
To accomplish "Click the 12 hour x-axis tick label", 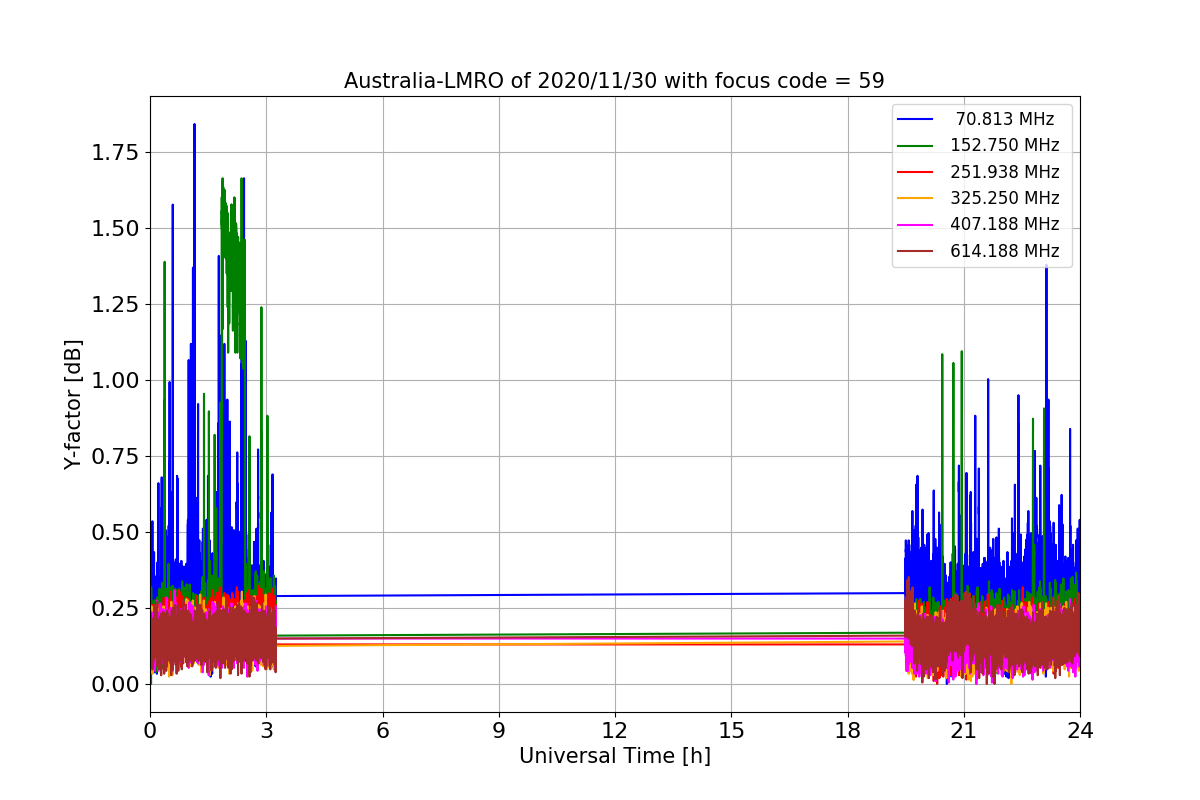I will [615, 730].
